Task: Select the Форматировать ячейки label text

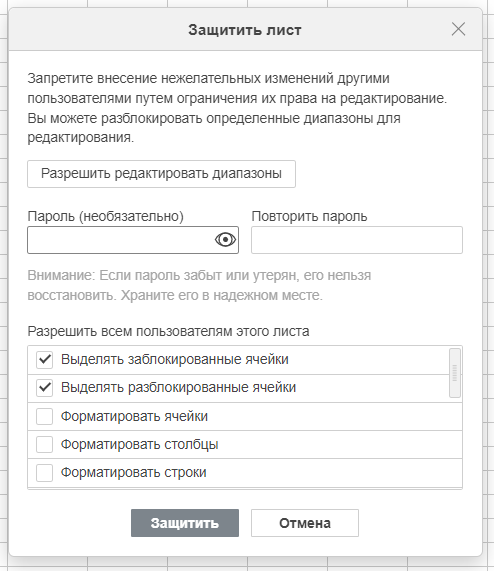Action: pos(134,416)
